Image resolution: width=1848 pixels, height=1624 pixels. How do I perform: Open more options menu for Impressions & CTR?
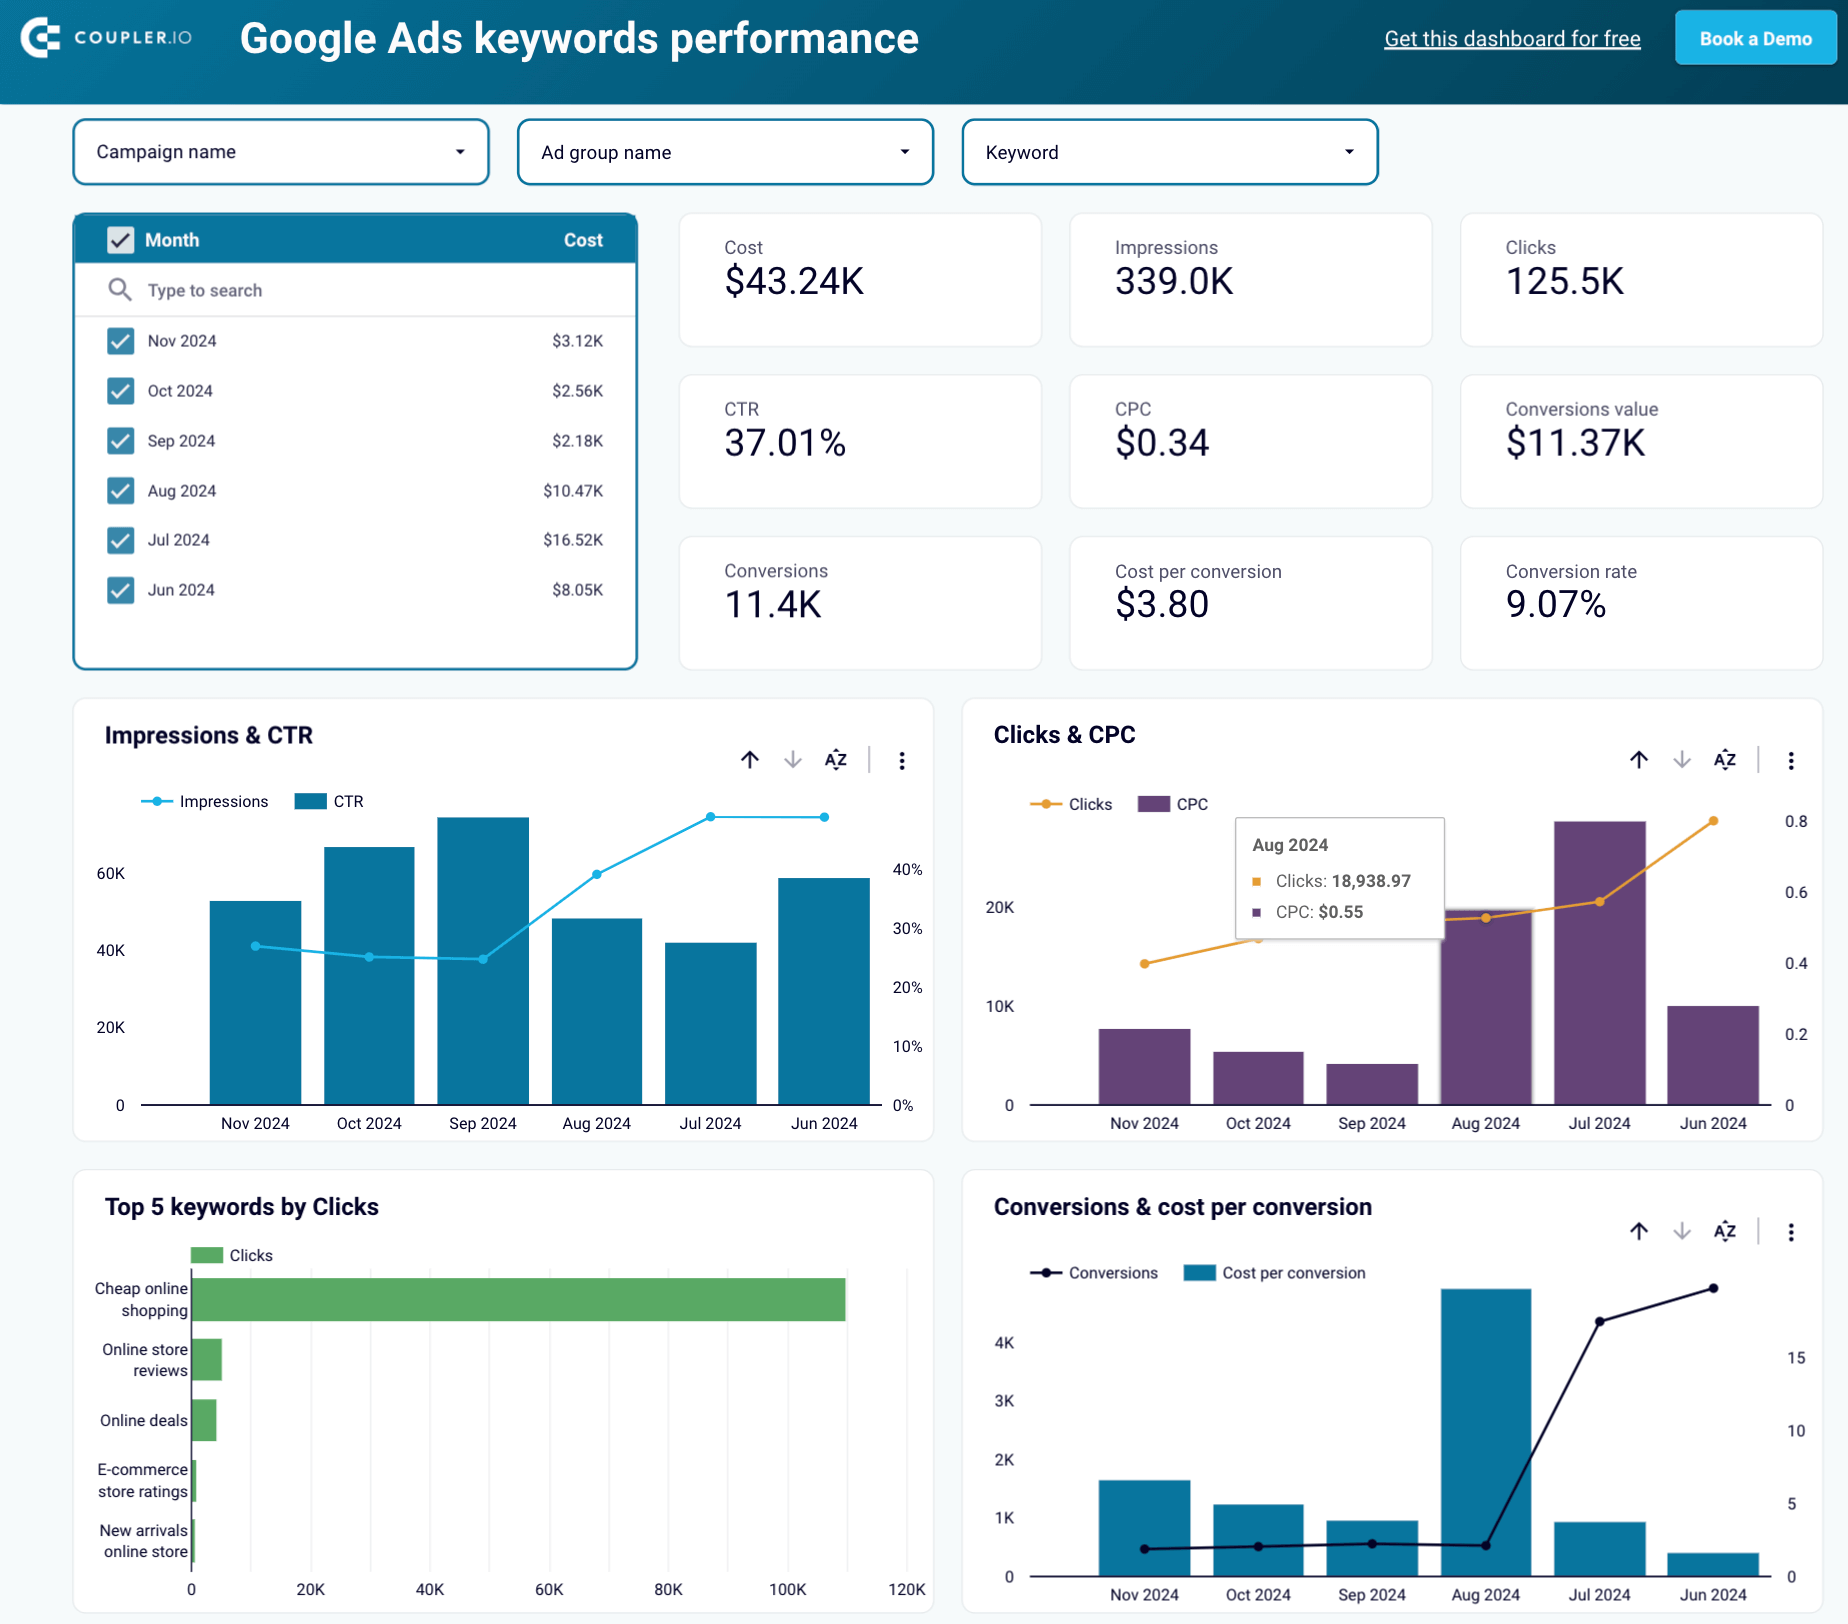coord(902,761)
